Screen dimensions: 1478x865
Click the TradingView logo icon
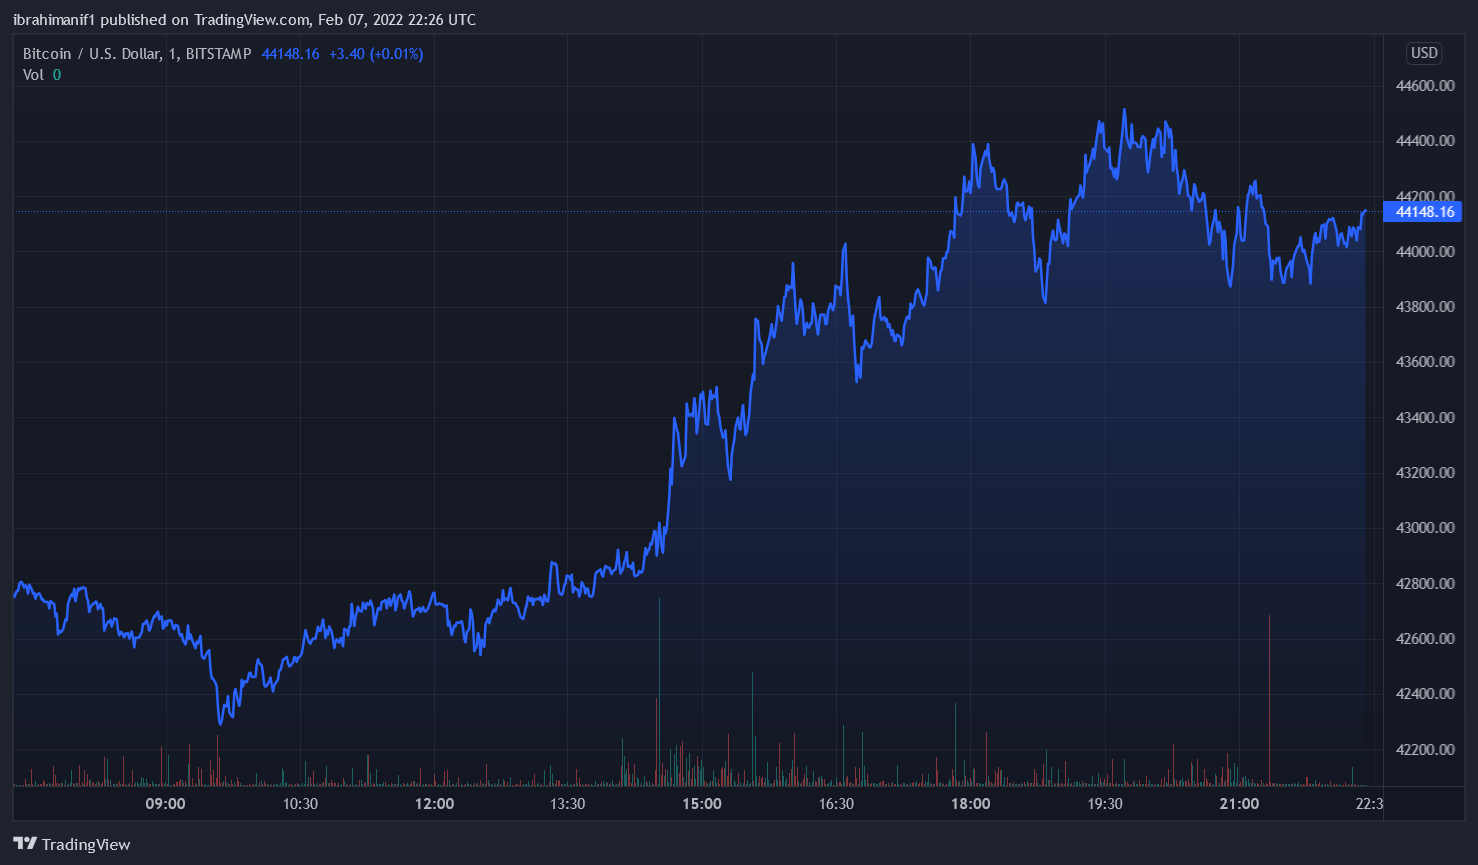pos(25,844)
